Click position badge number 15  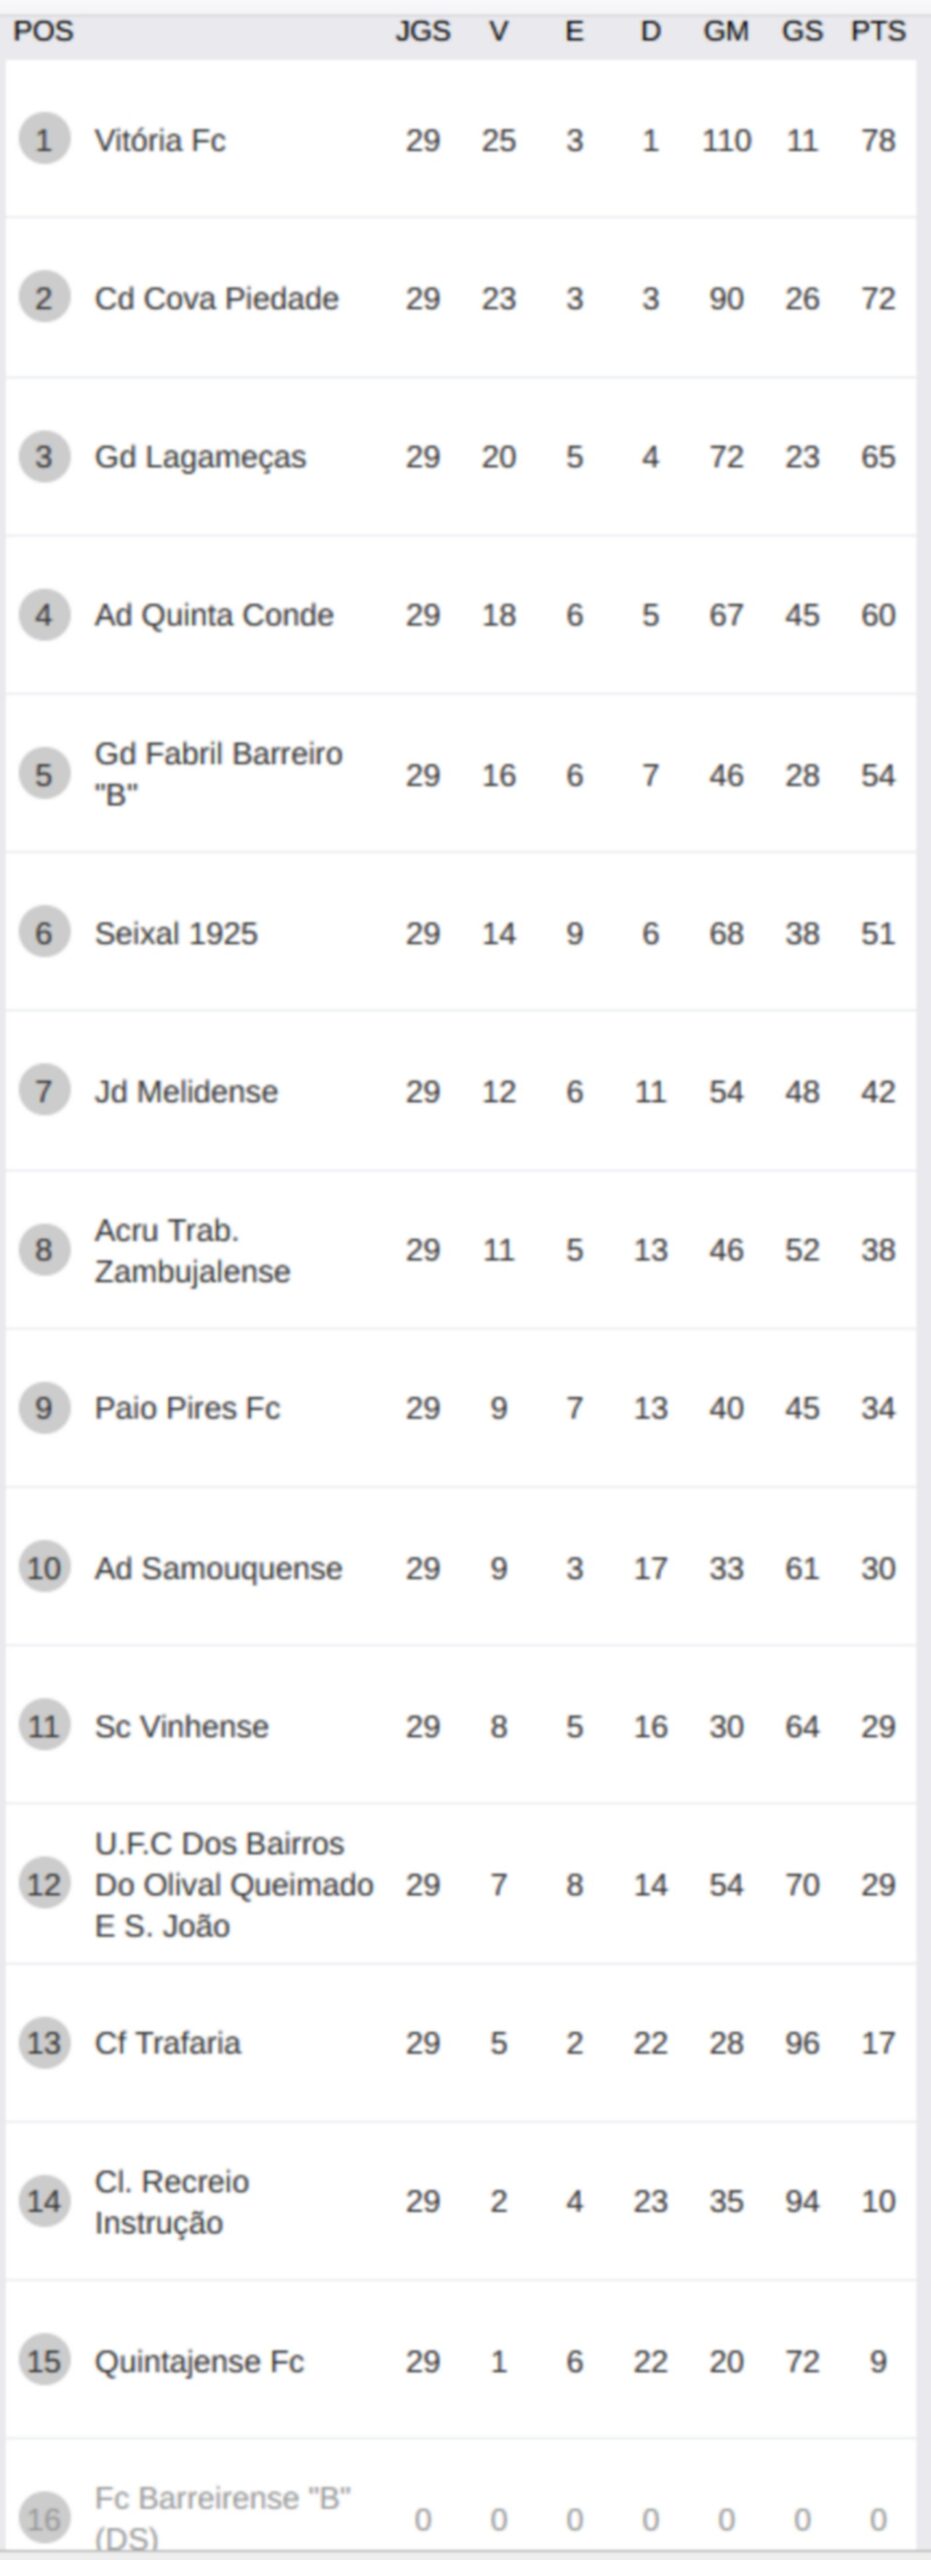pos(44,2361)
